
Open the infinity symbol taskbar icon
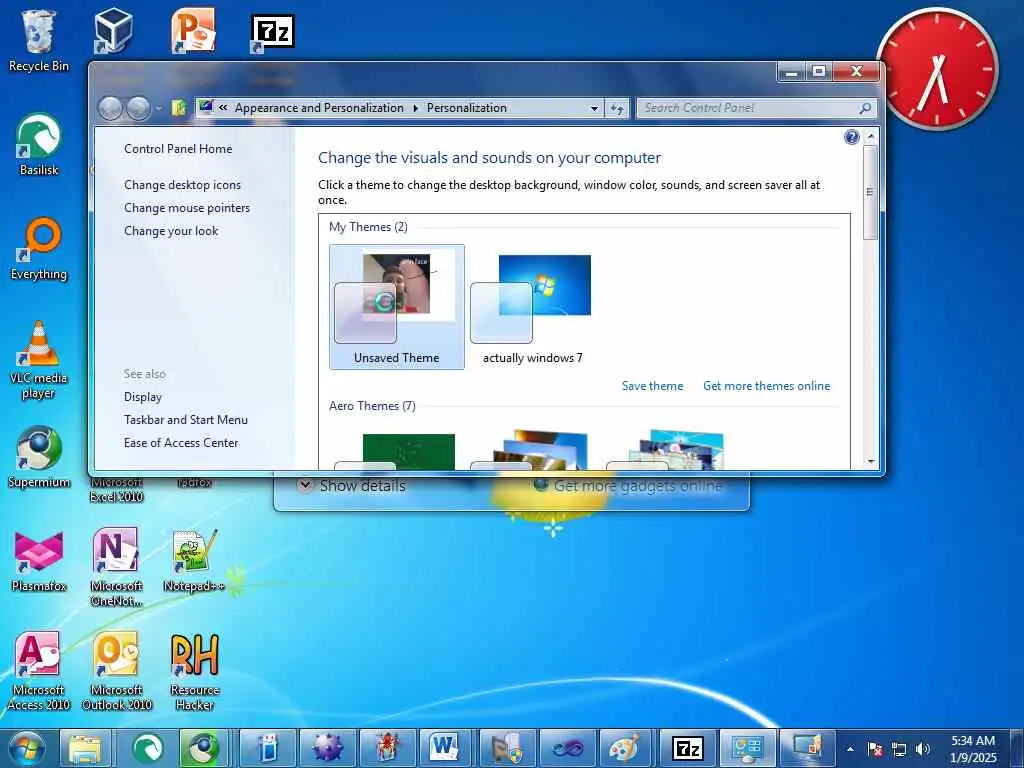tap(566, 748)
